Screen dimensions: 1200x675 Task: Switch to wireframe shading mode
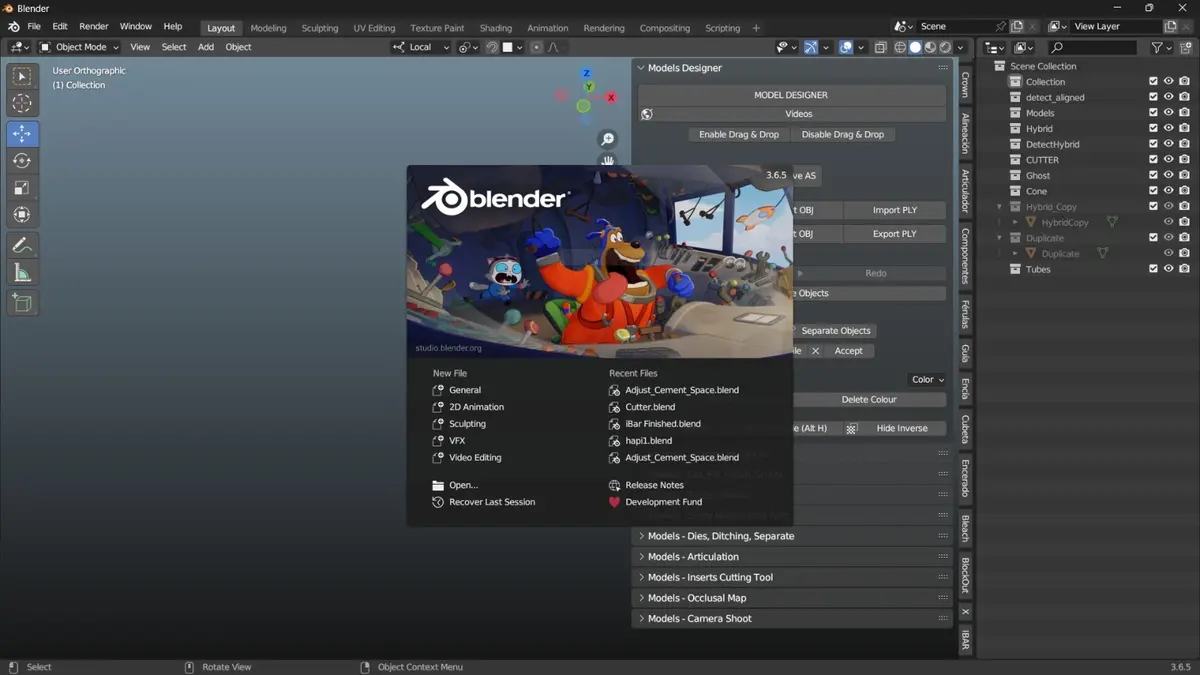(900, 47)
